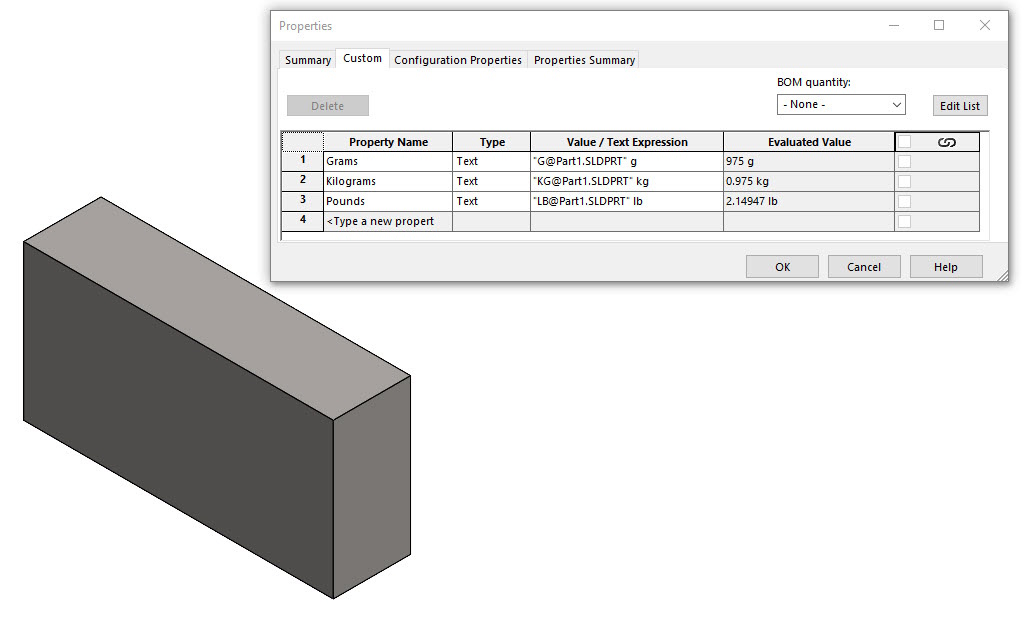
Task: Open the BOM quantity dropdown
Action: pos(841,103)
